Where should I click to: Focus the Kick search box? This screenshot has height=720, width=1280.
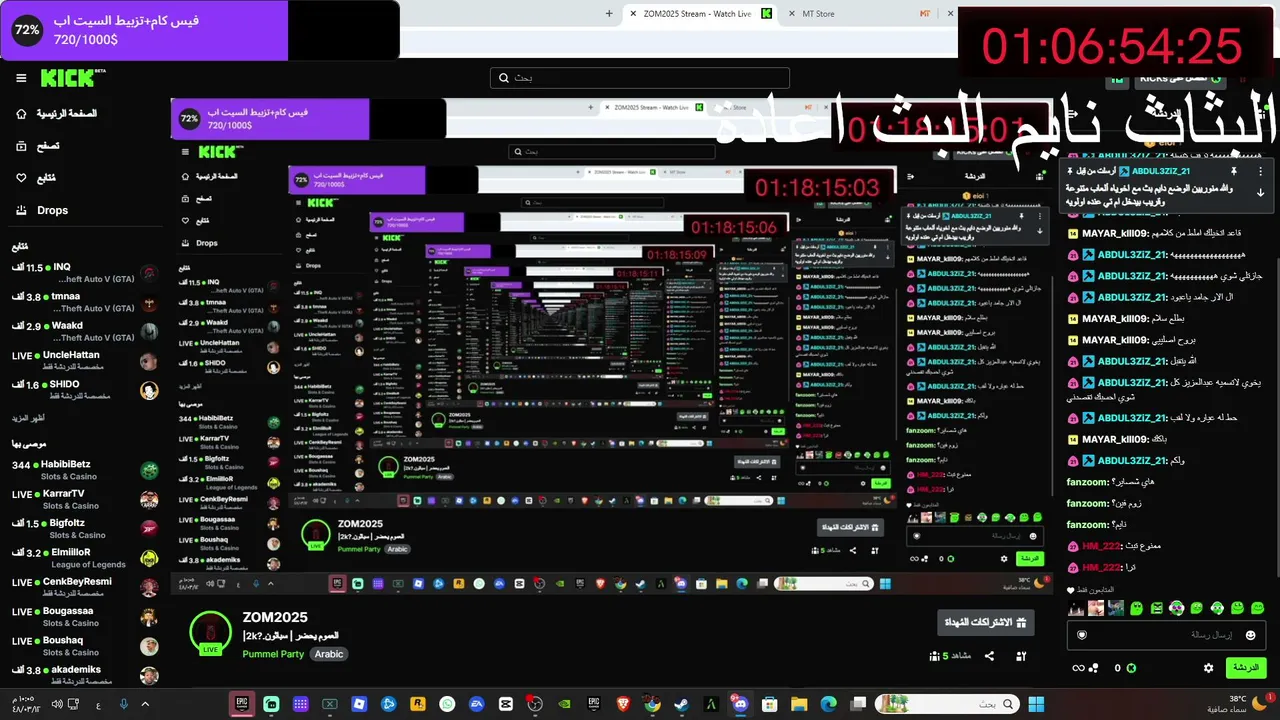[x=640, y=78]
